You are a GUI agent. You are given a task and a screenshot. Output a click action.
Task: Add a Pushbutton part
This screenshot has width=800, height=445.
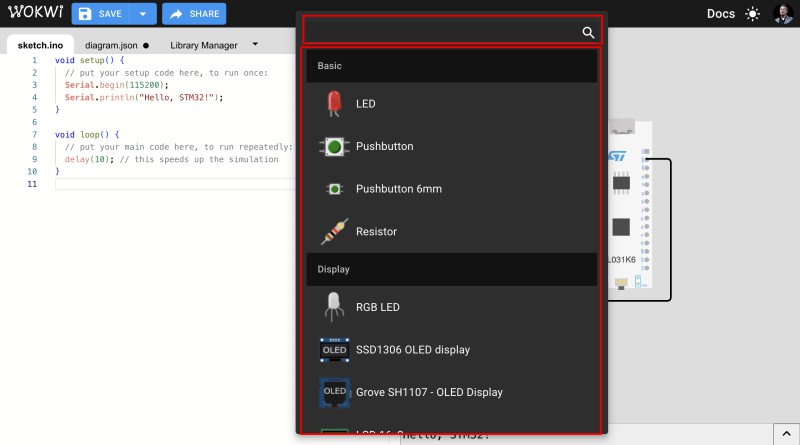452,146
